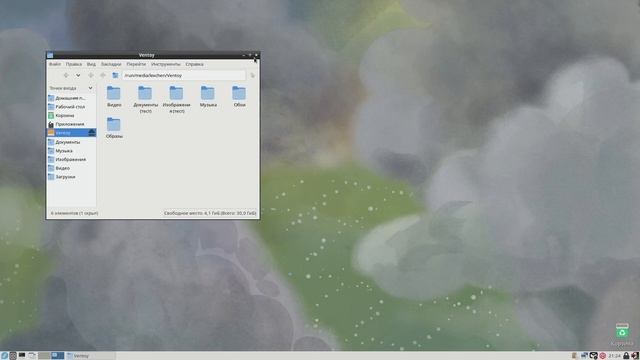Open the Документы folder in file view
The width and height of the screenshot is (640, 360).
[x=145, y=100]
